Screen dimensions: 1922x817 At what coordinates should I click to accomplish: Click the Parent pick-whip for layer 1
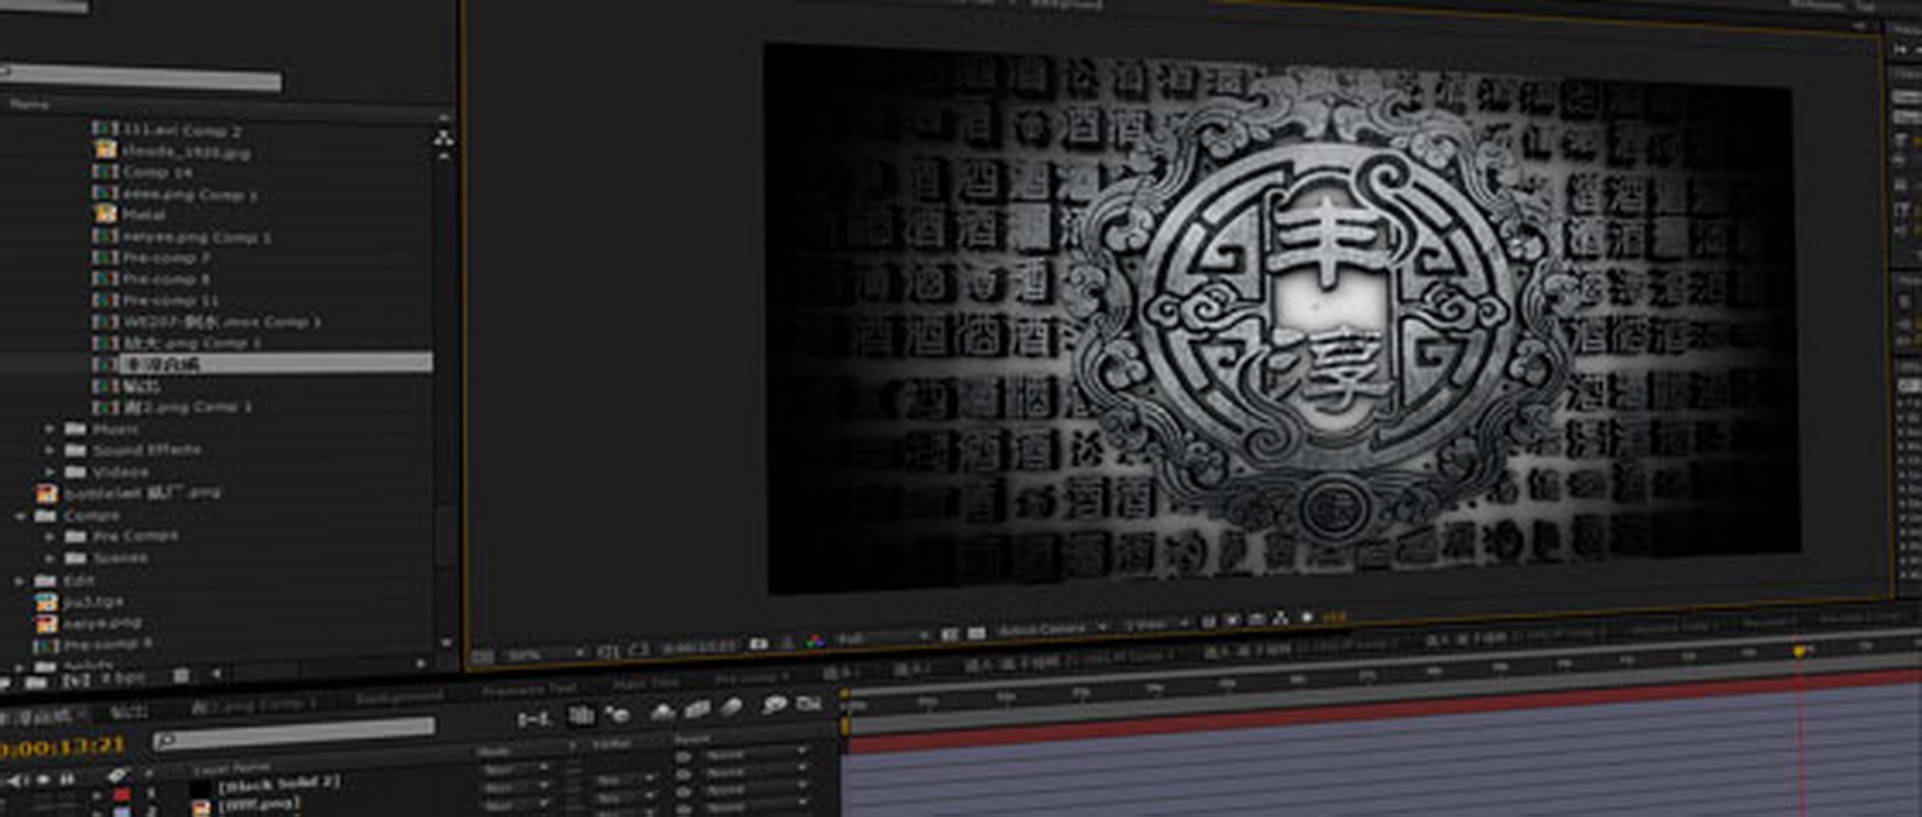tap(684, 756)
